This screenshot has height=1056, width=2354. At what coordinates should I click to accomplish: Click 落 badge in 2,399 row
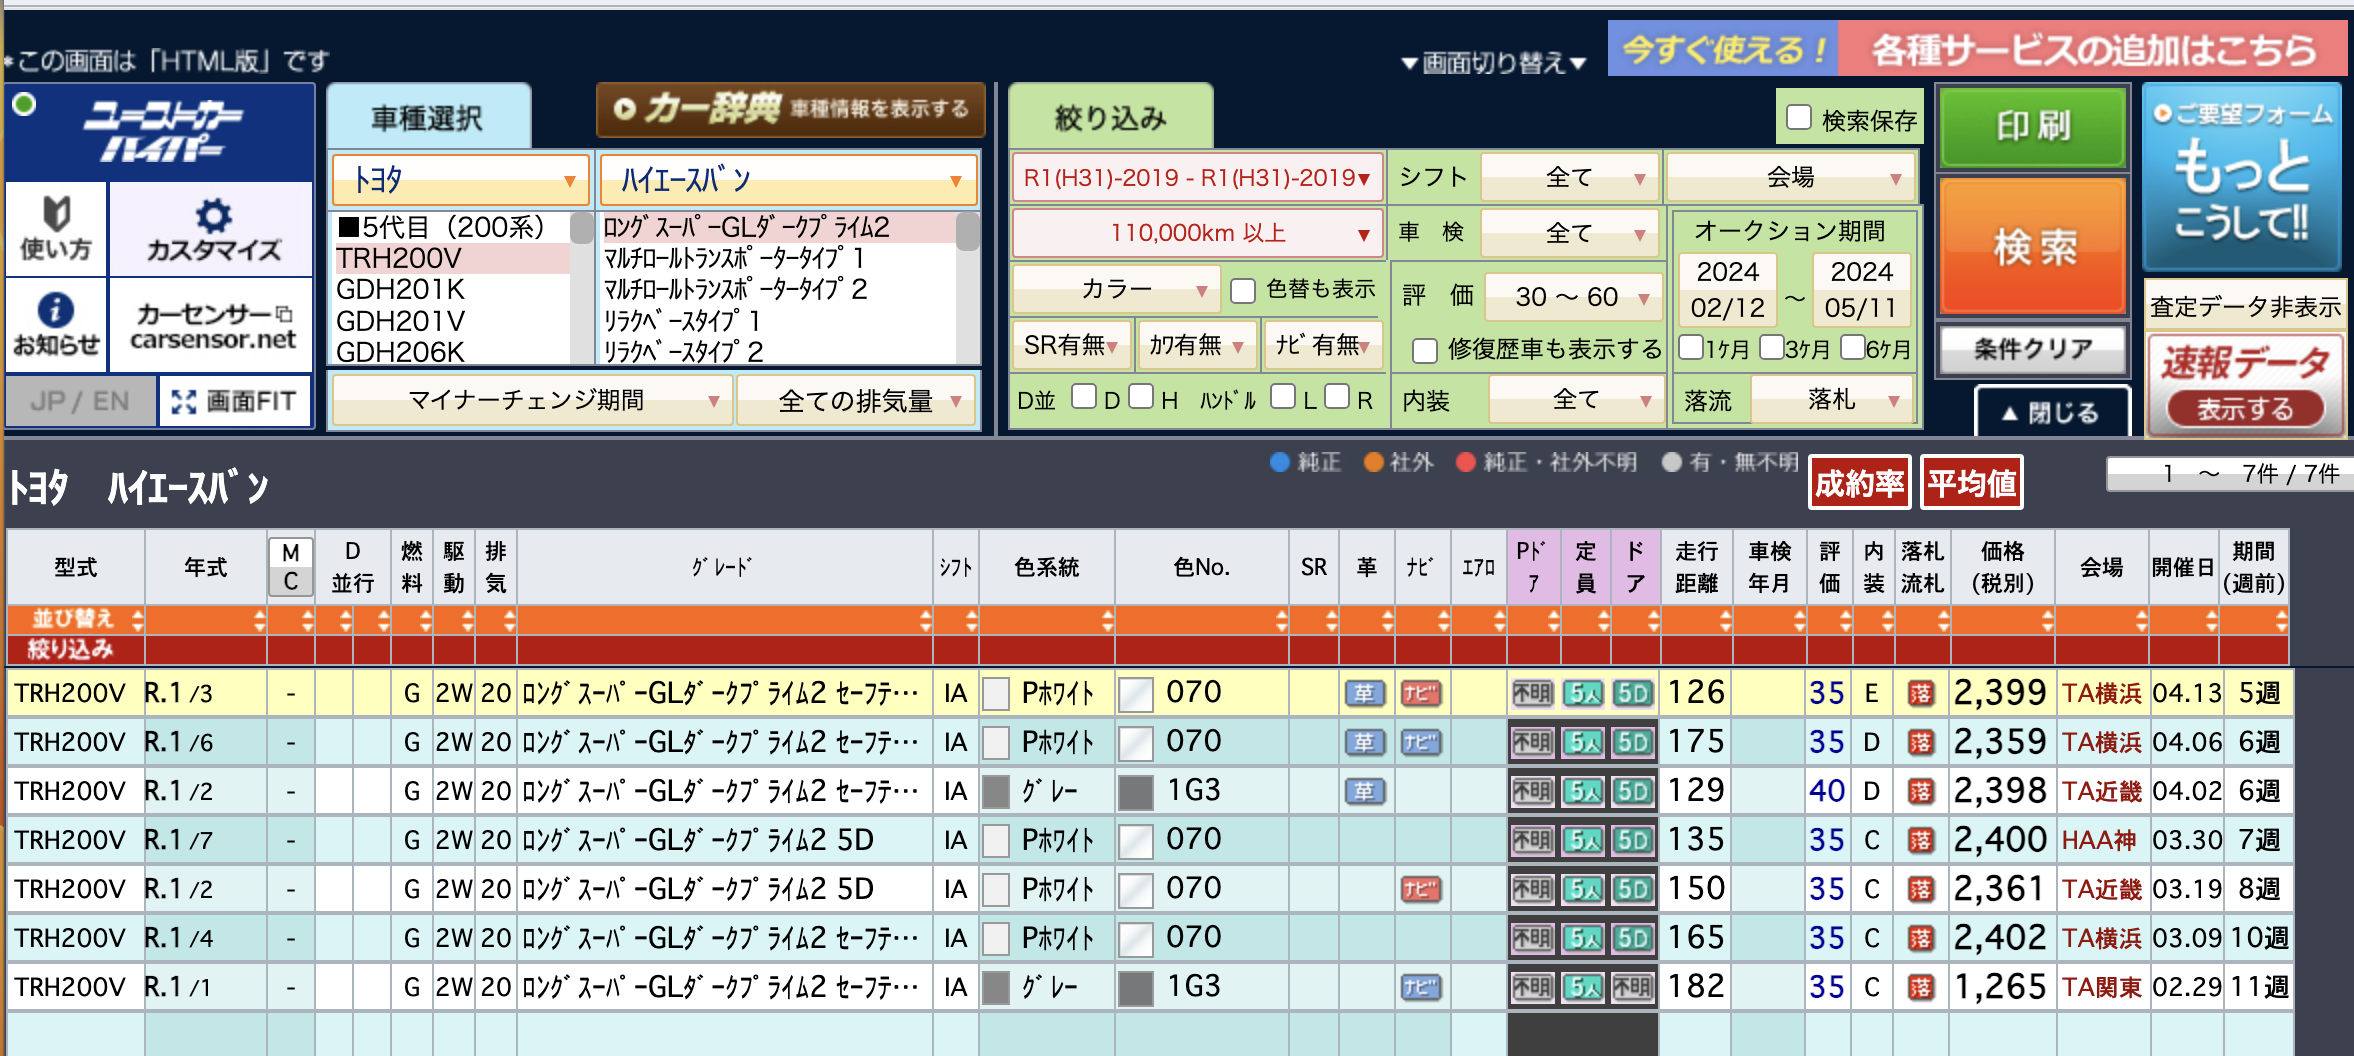pyautogui.click(x=1920, y=693)
